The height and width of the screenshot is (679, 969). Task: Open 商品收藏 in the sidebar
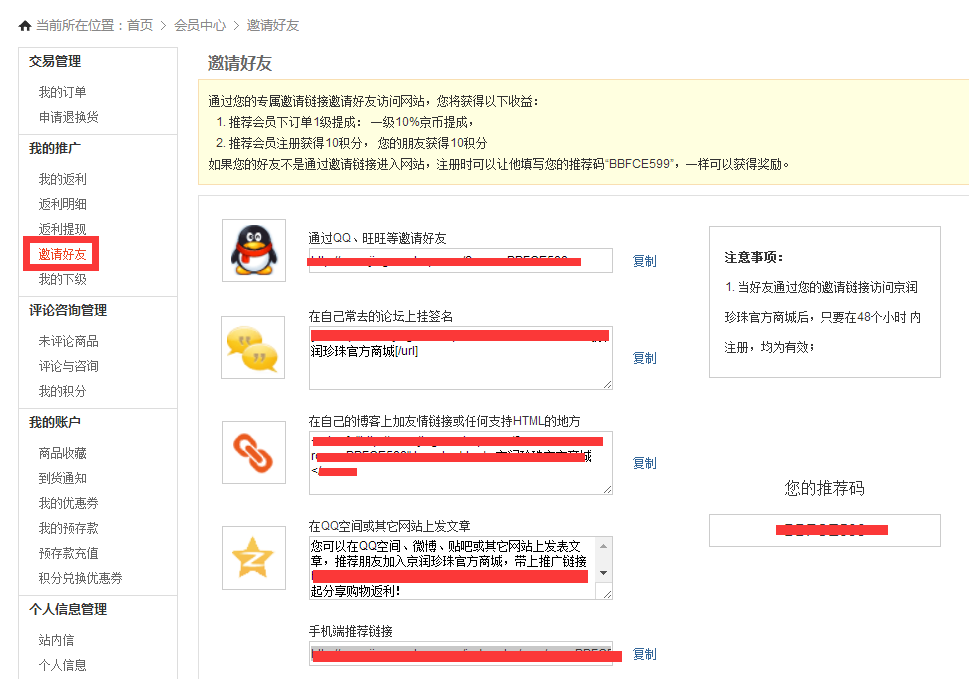click(62, 453)
